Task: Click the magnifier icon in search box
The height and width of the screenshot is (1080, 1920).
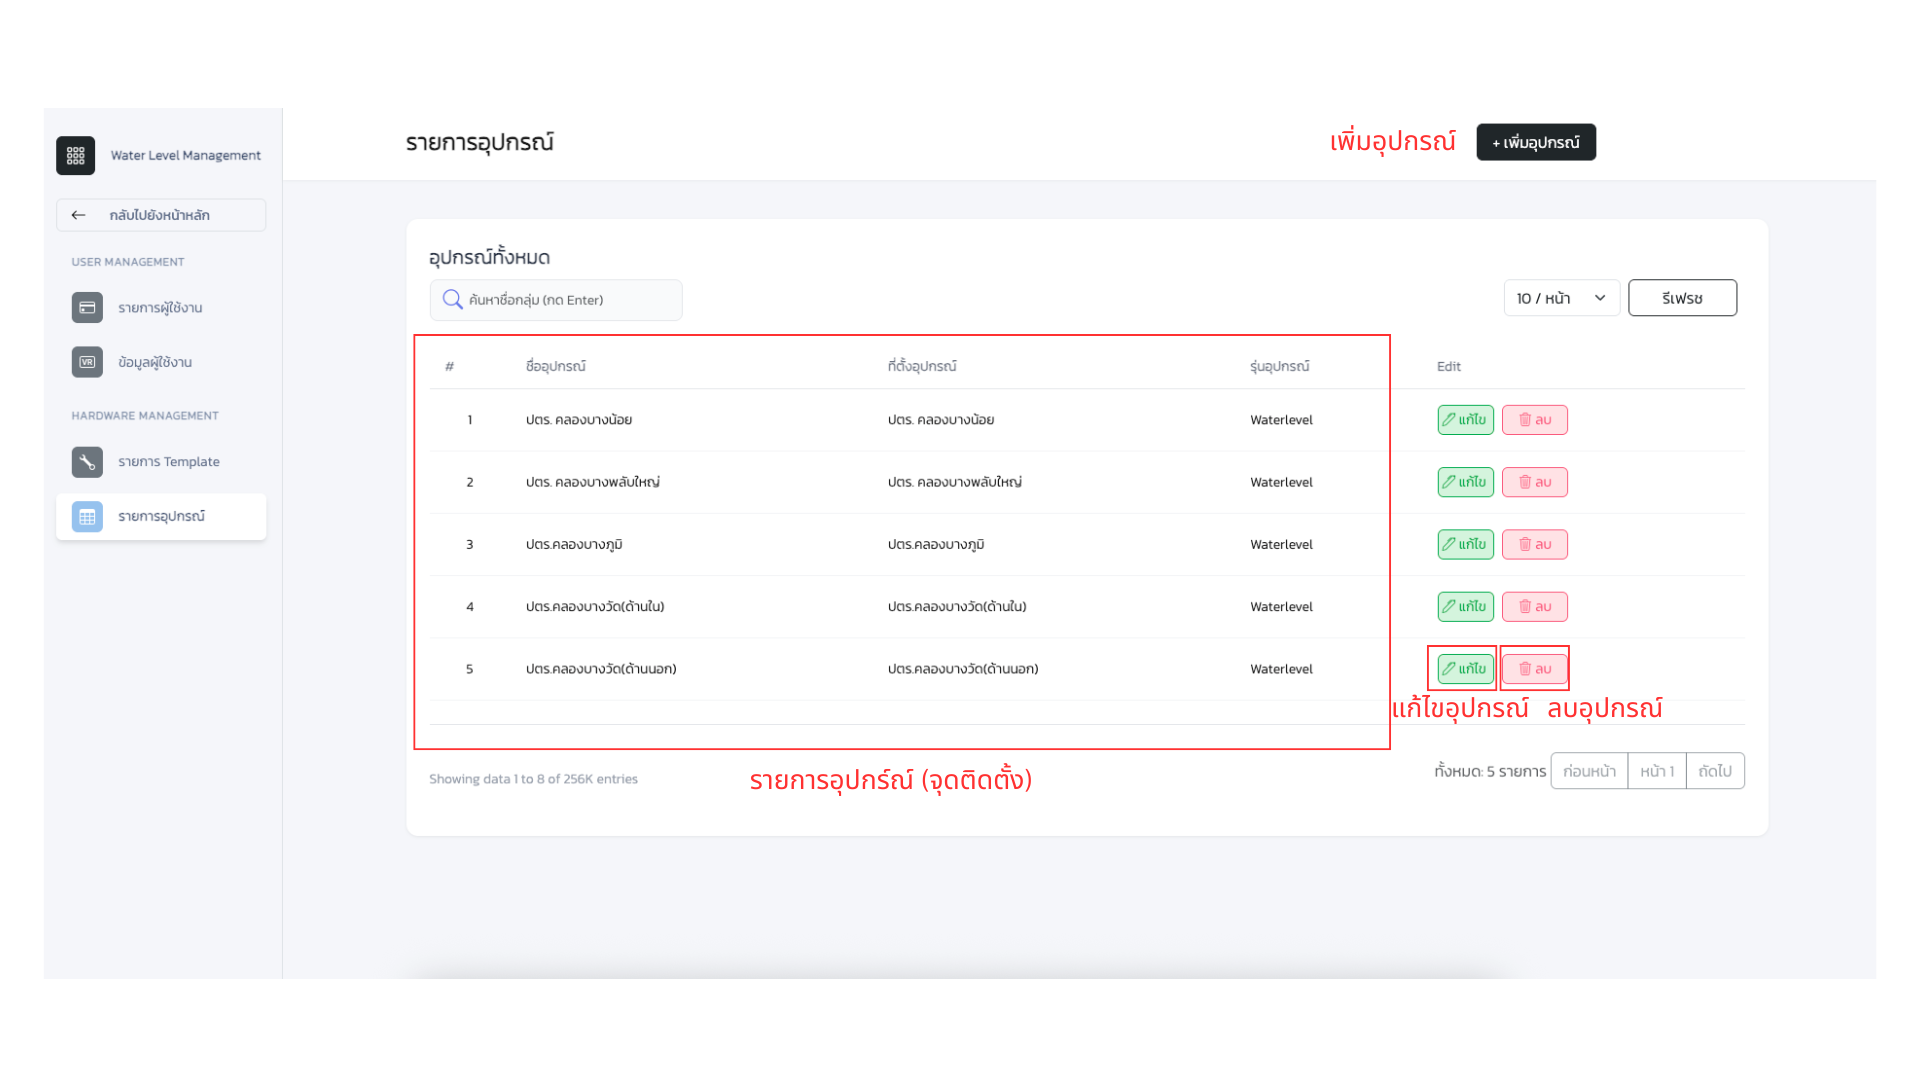Action: [x=452, y=299]
